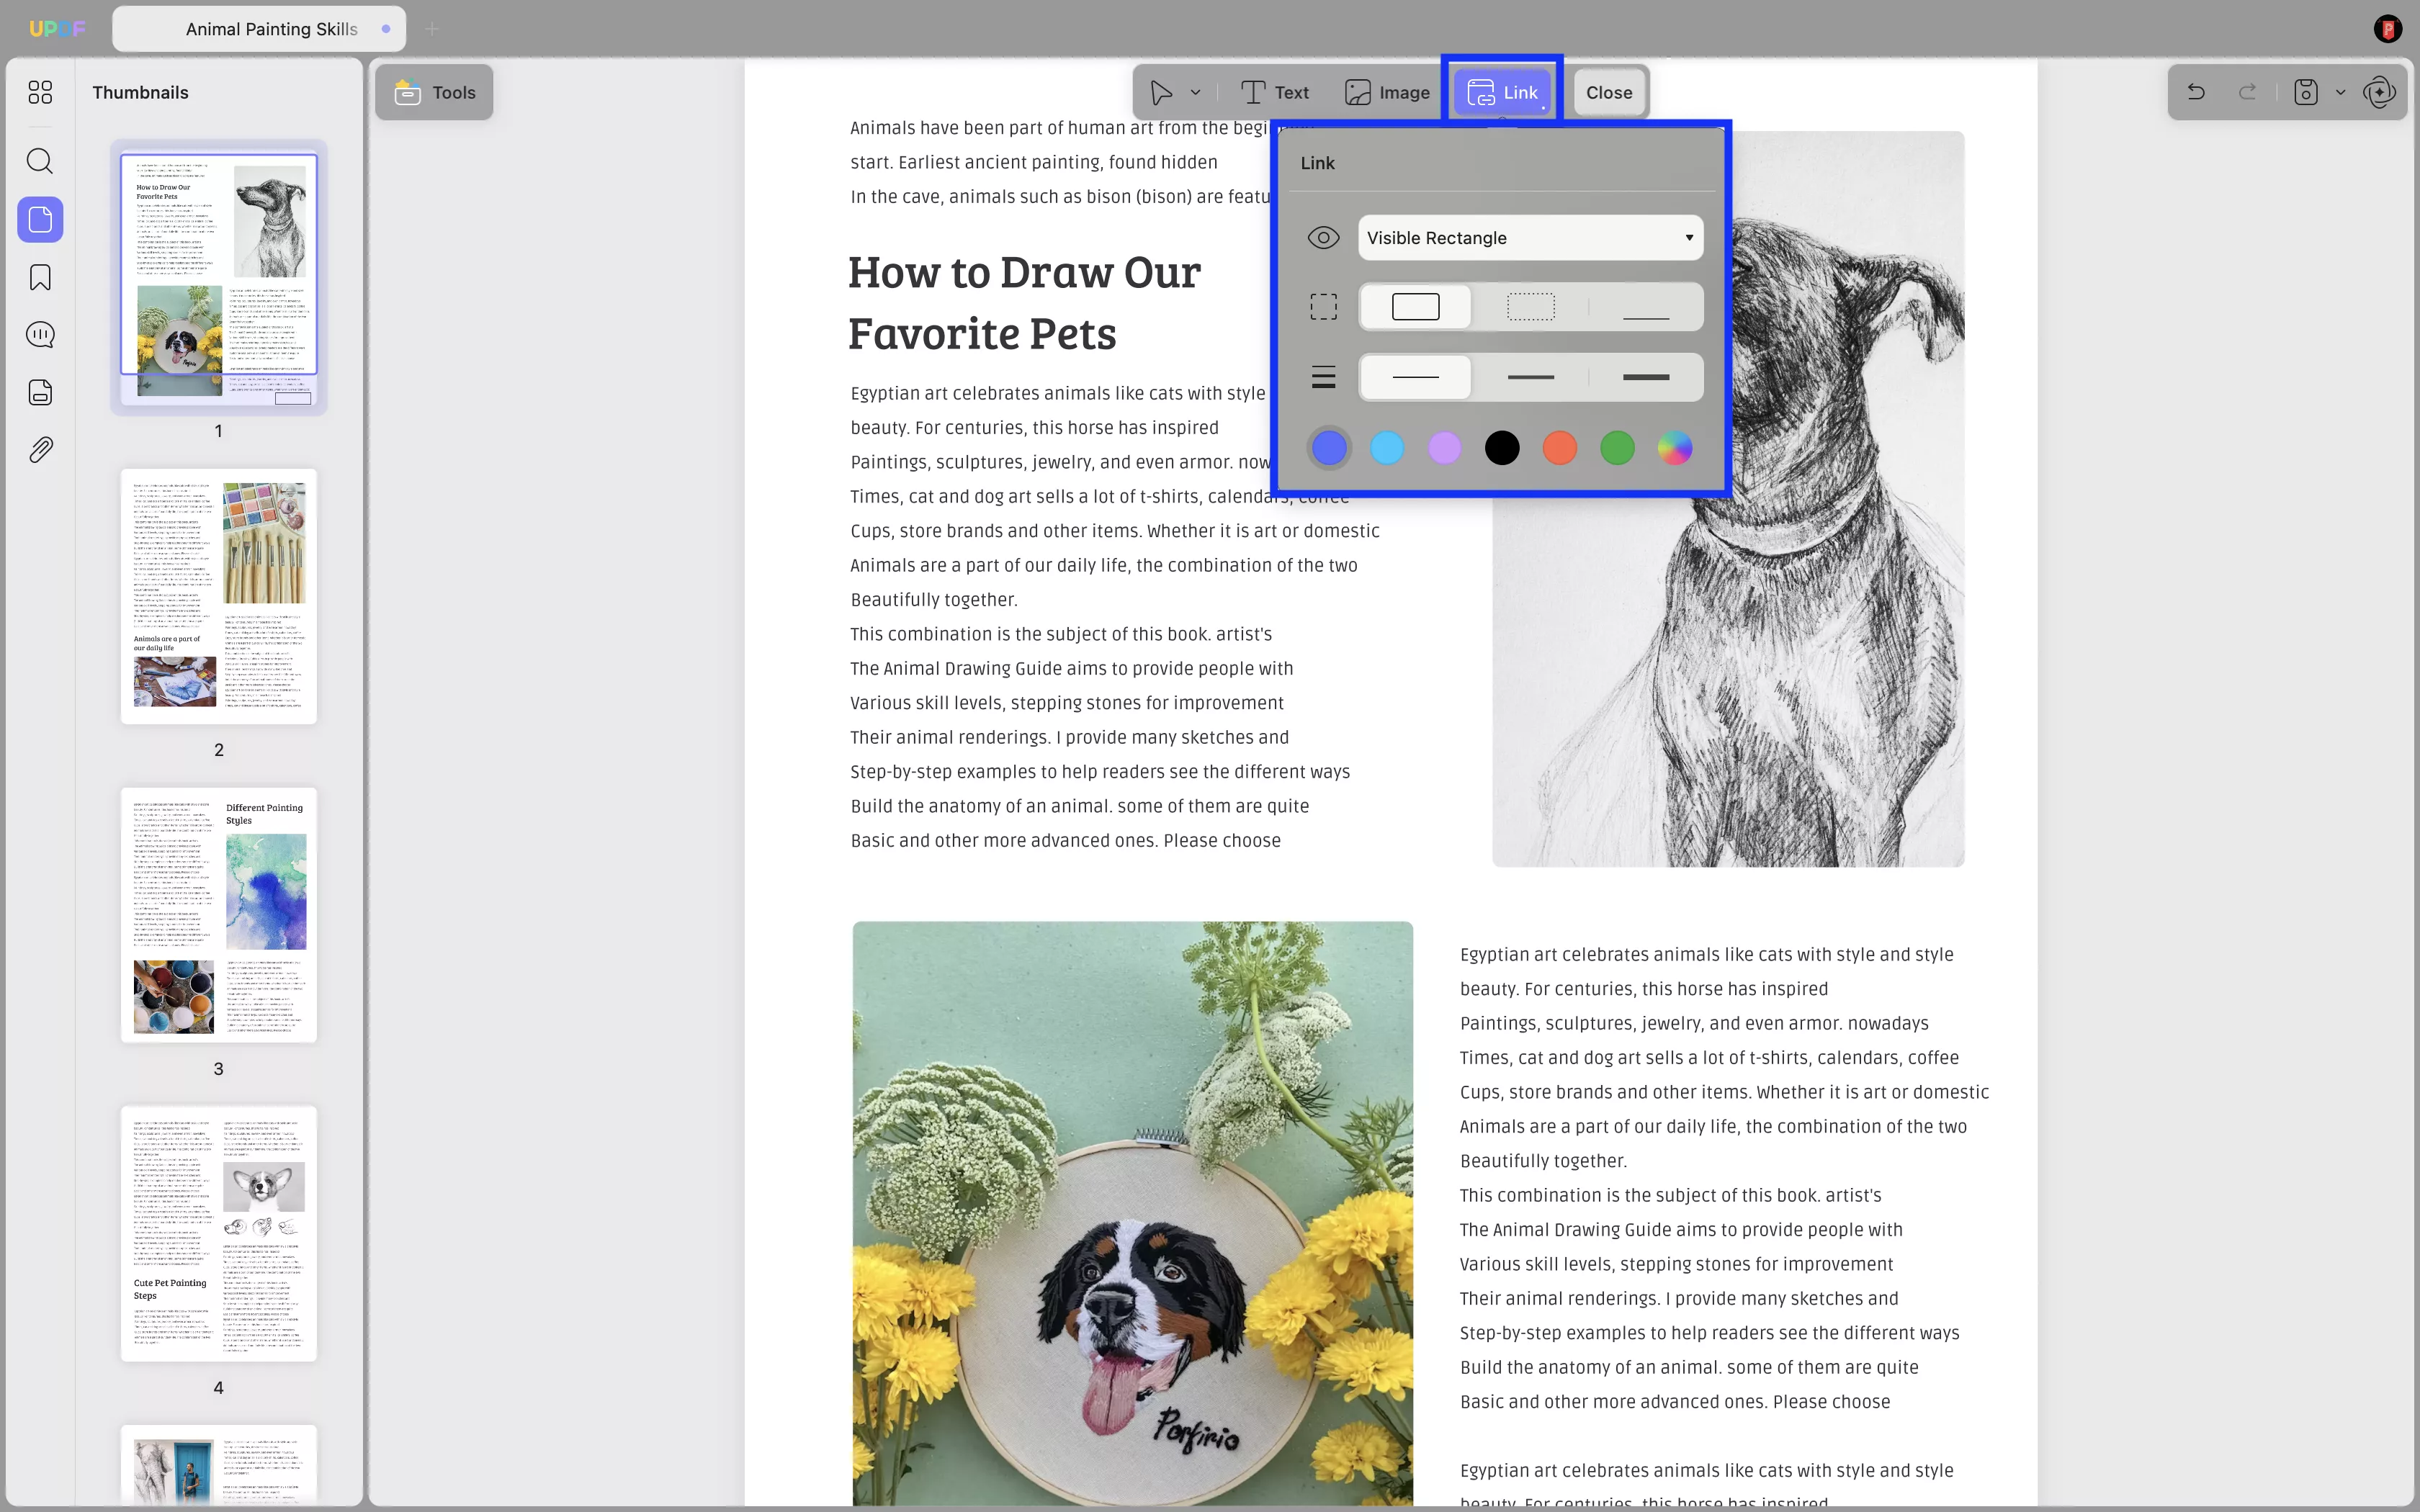Open the search panel in sidebar
The height and width of the screenshot is (1512, 2420).
click(40, 161)
